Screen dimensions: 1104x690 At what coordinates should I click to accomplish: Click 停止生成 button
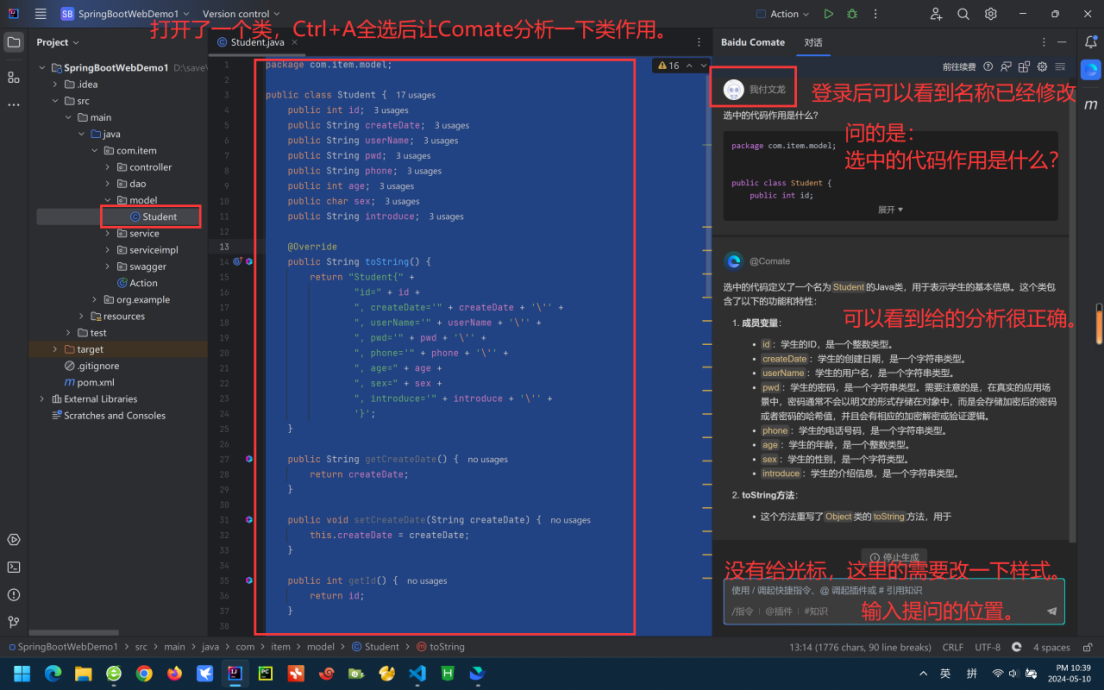[894, 557]
